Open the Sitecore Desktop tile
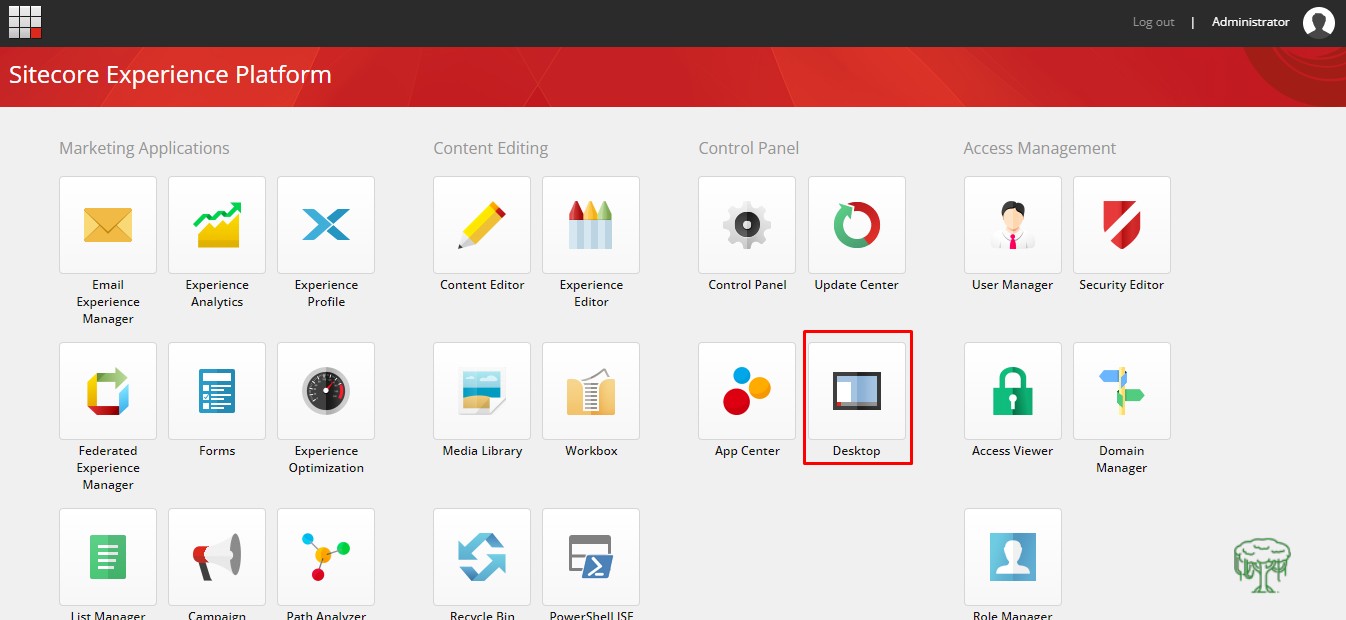 tap(857, 391)
